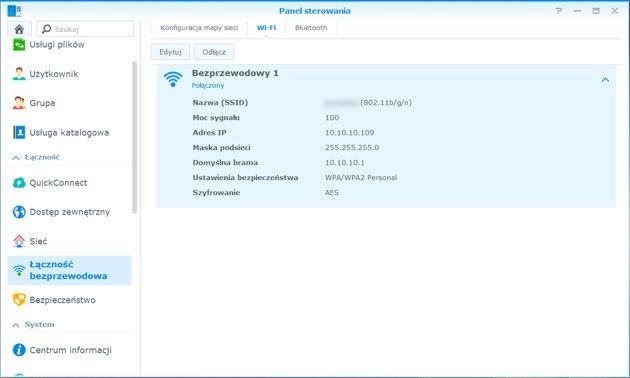
Task: Click the Centrum informacji info icon
Action: (x=19, y=350)
